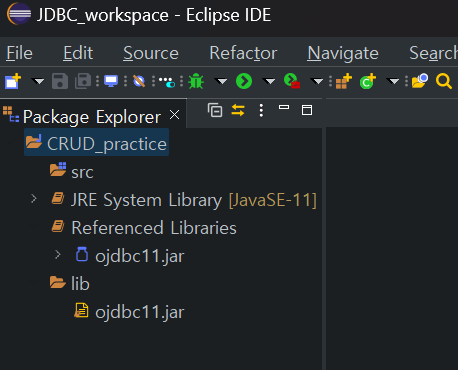Toggle Link with Editor arrows
Image resolution: width=458 pixels, height=370 pixels.
pyautogui.click(x=238, y=110)
